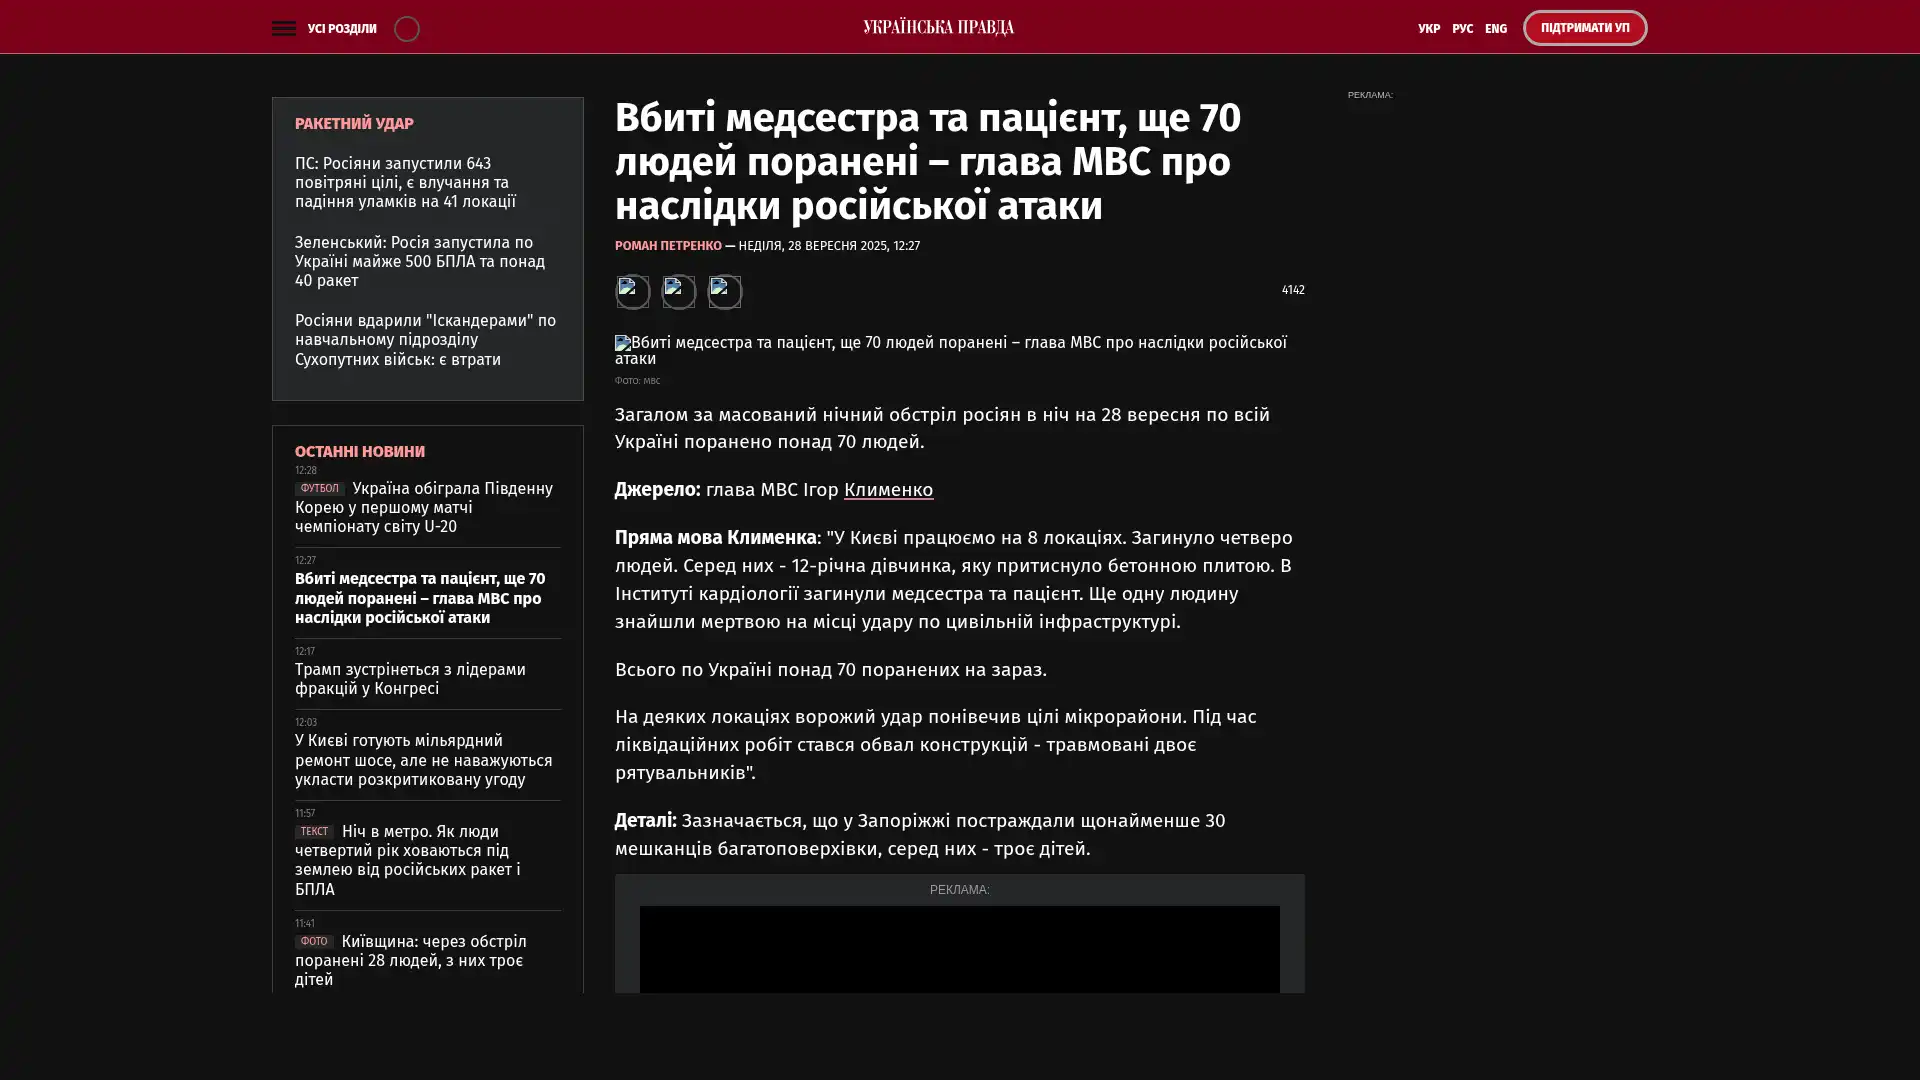This screenshot has width=1920, height=1080.
Task: Open the hamburger menu icon
Action: click(283, 28)
